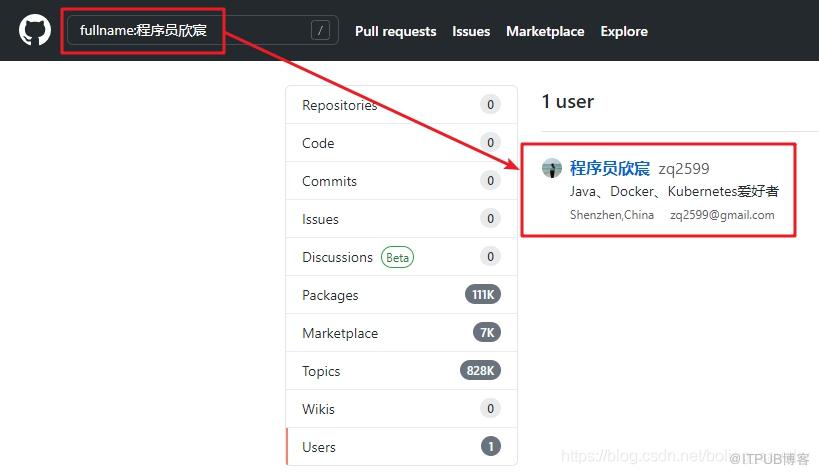Click the '1 user' results heading
819x474 pixels.
coord(568,101)
